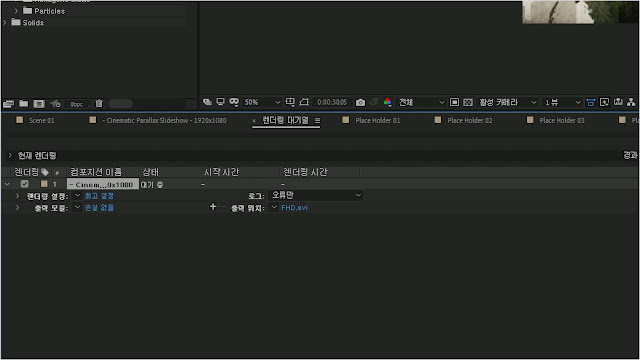
Task: Toggle pixel aspect ratio correction icon
Action: click(x=591, y=102)
